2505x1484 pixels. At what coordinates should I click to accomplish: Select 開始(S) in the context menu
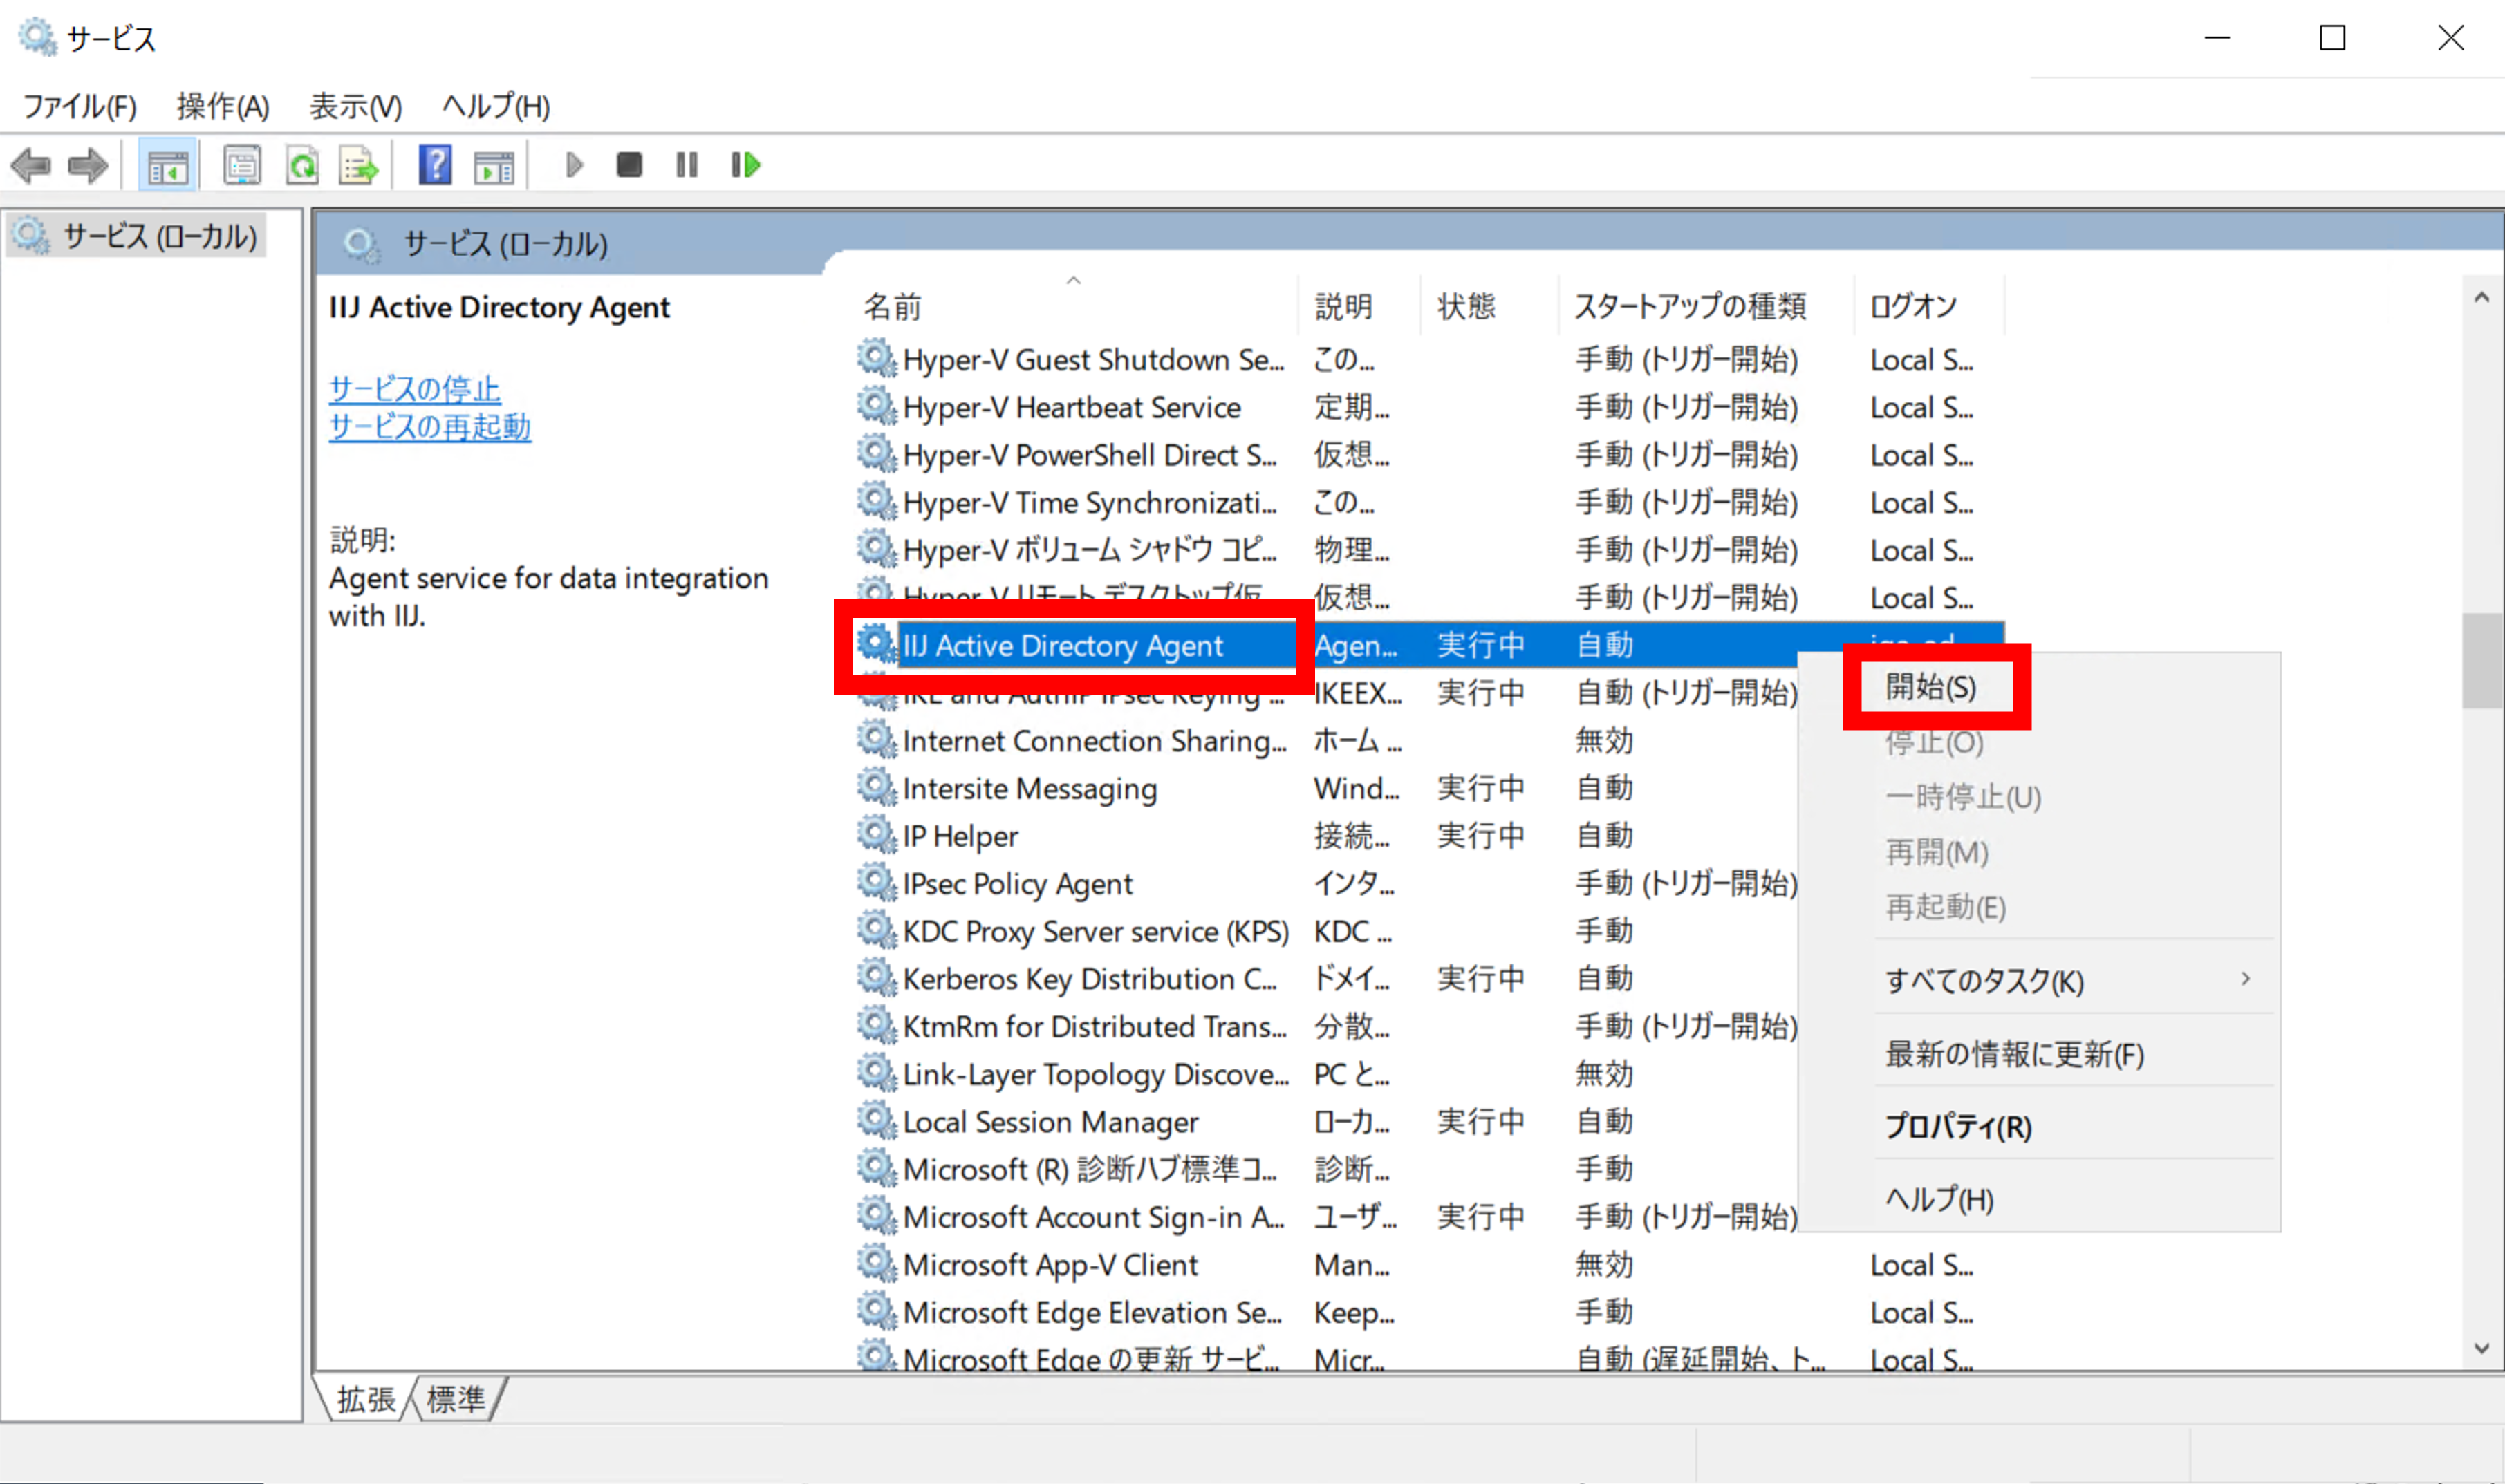click(x=1931, y=687)
